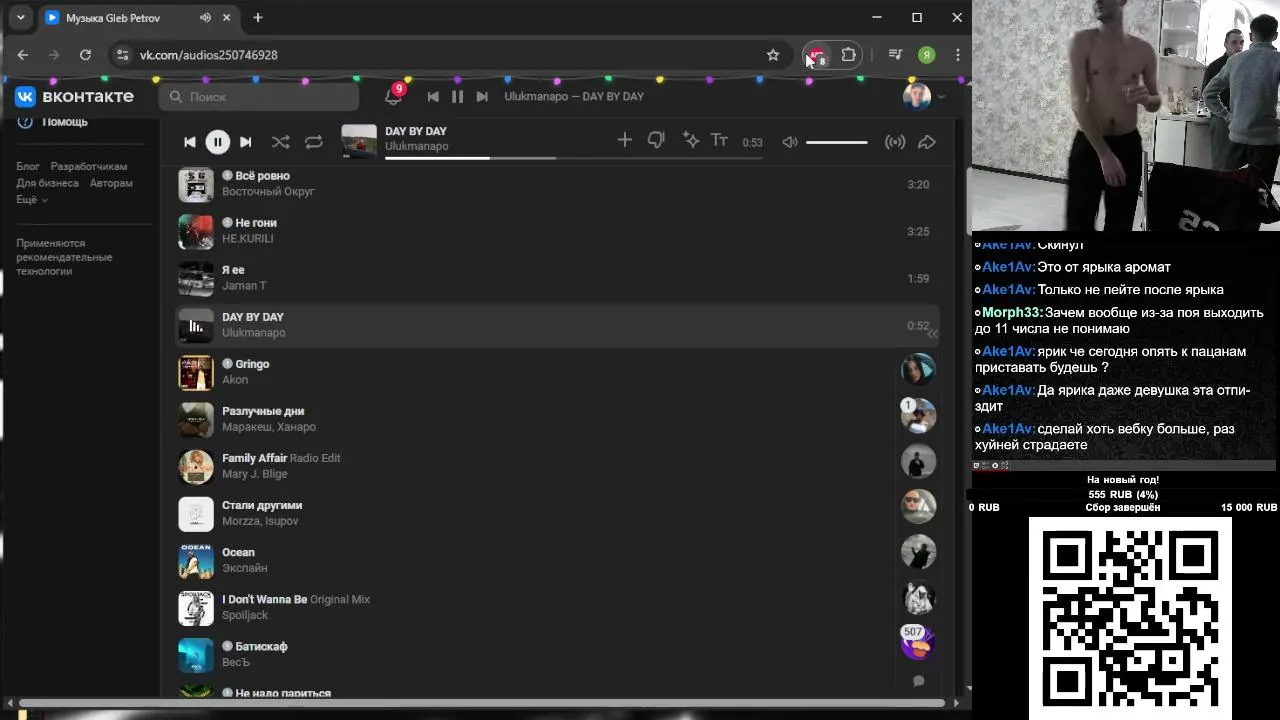Viewport: 1280px width, 720px height.
Task: Click back arrow in Chrome toolbar
Action: click(x=23, y=55)
